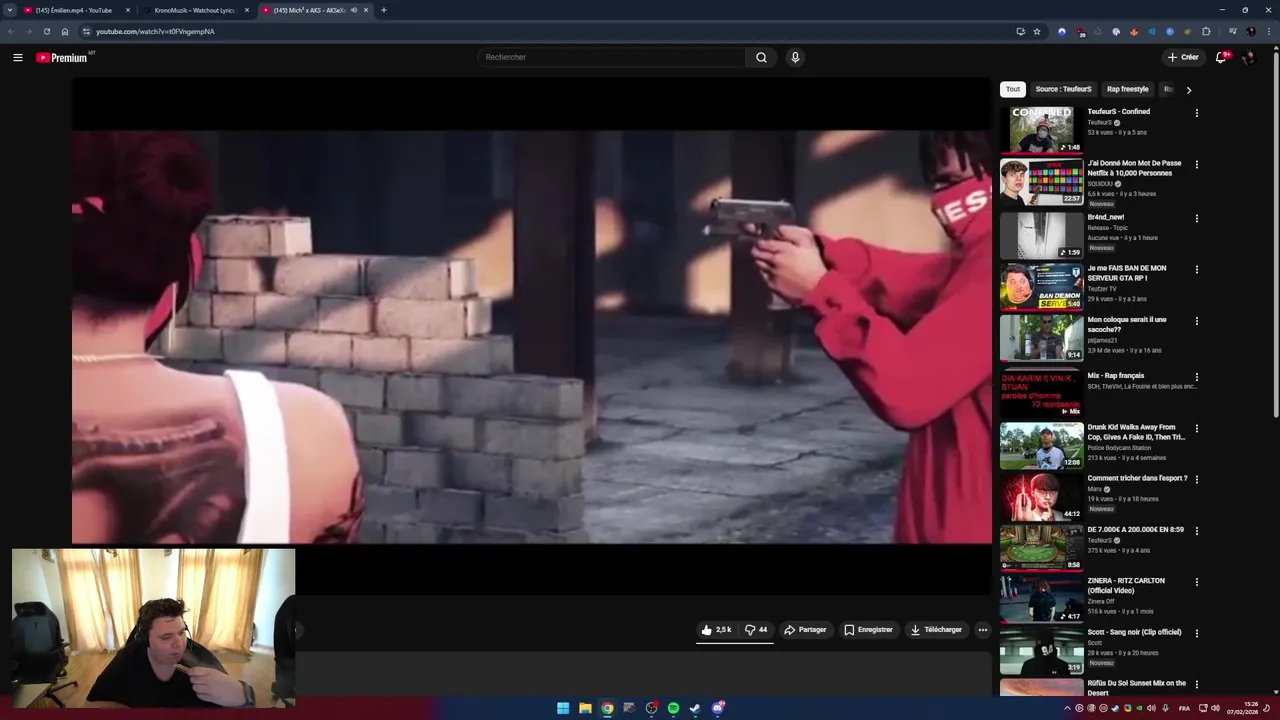Open options for TeufeurS - Confined video
The width and height of the screenshot is (1280, 720).
pyautogui.click(x=1196, y=113)
